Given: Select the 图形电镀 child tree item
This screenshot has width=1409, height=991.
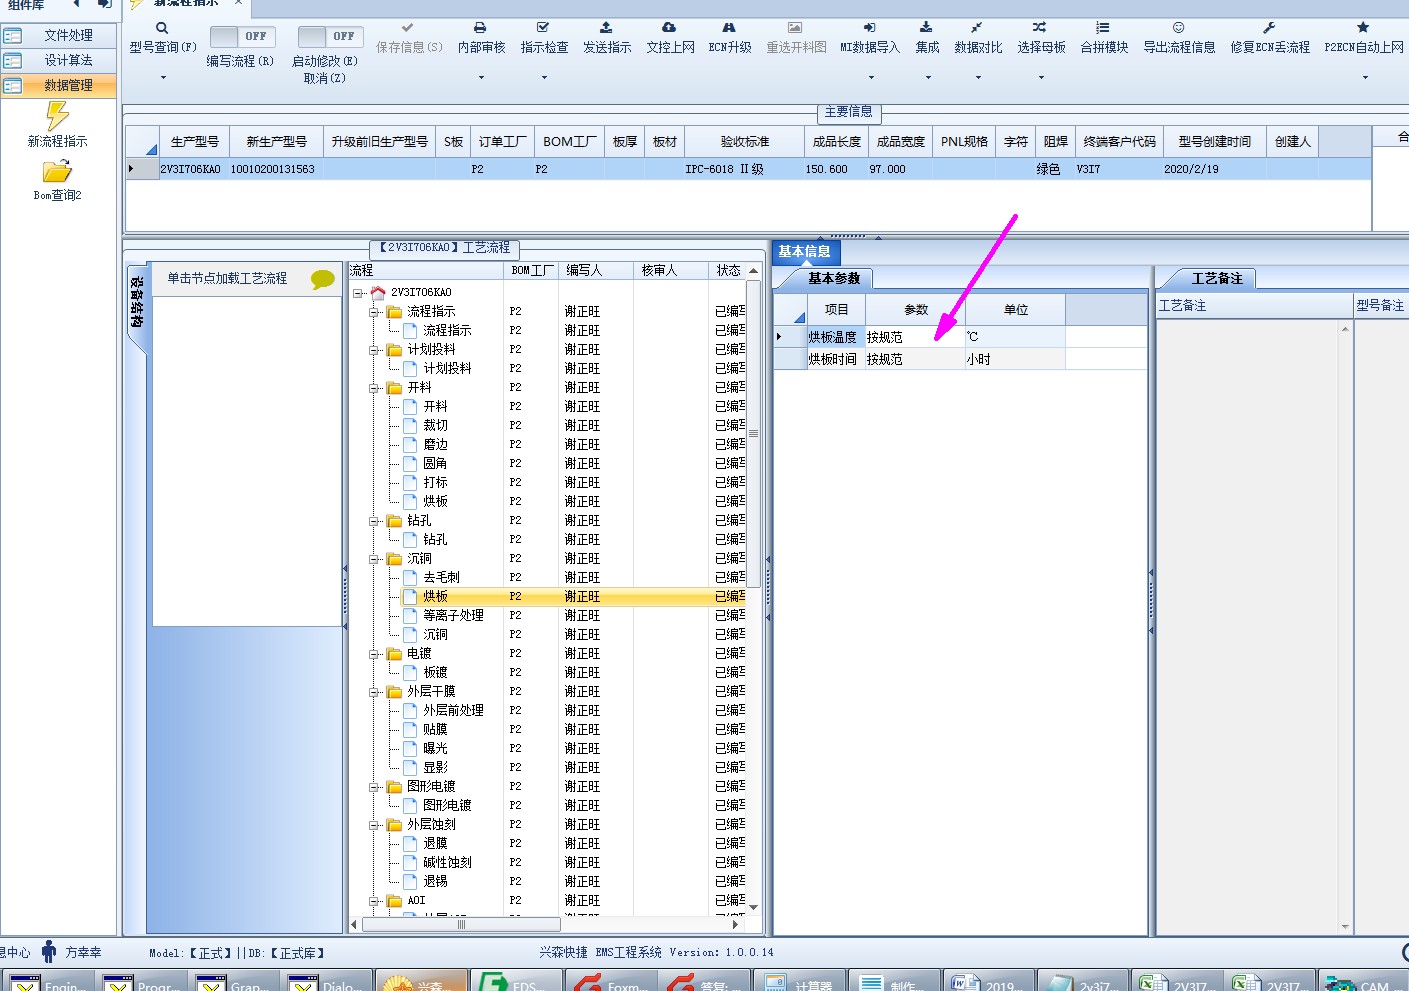Looking at the screenshot, I should [447, 806].
